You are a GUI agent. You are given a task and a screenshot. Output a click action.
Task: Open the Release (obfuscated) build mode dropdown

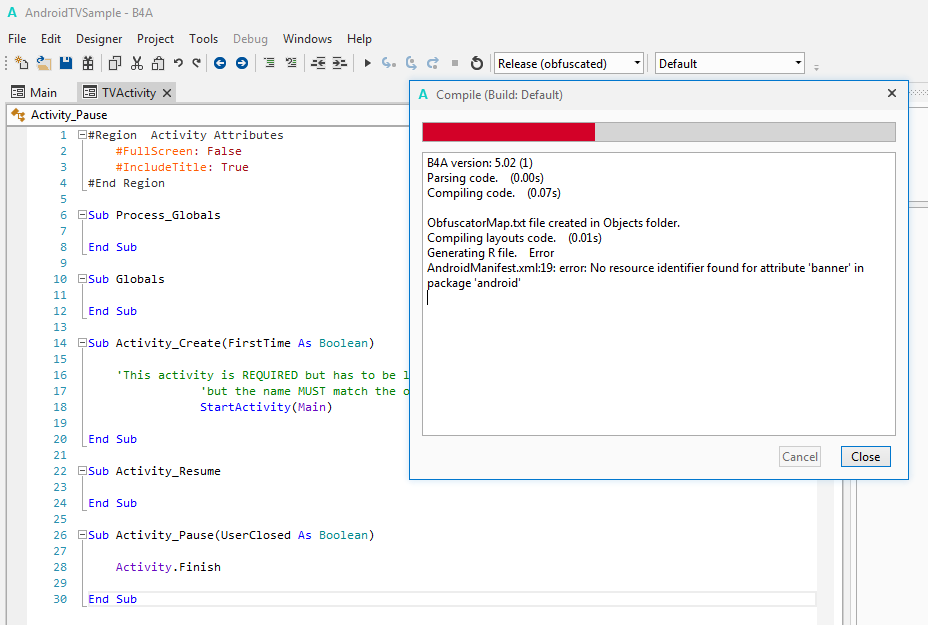click(569, 63)
